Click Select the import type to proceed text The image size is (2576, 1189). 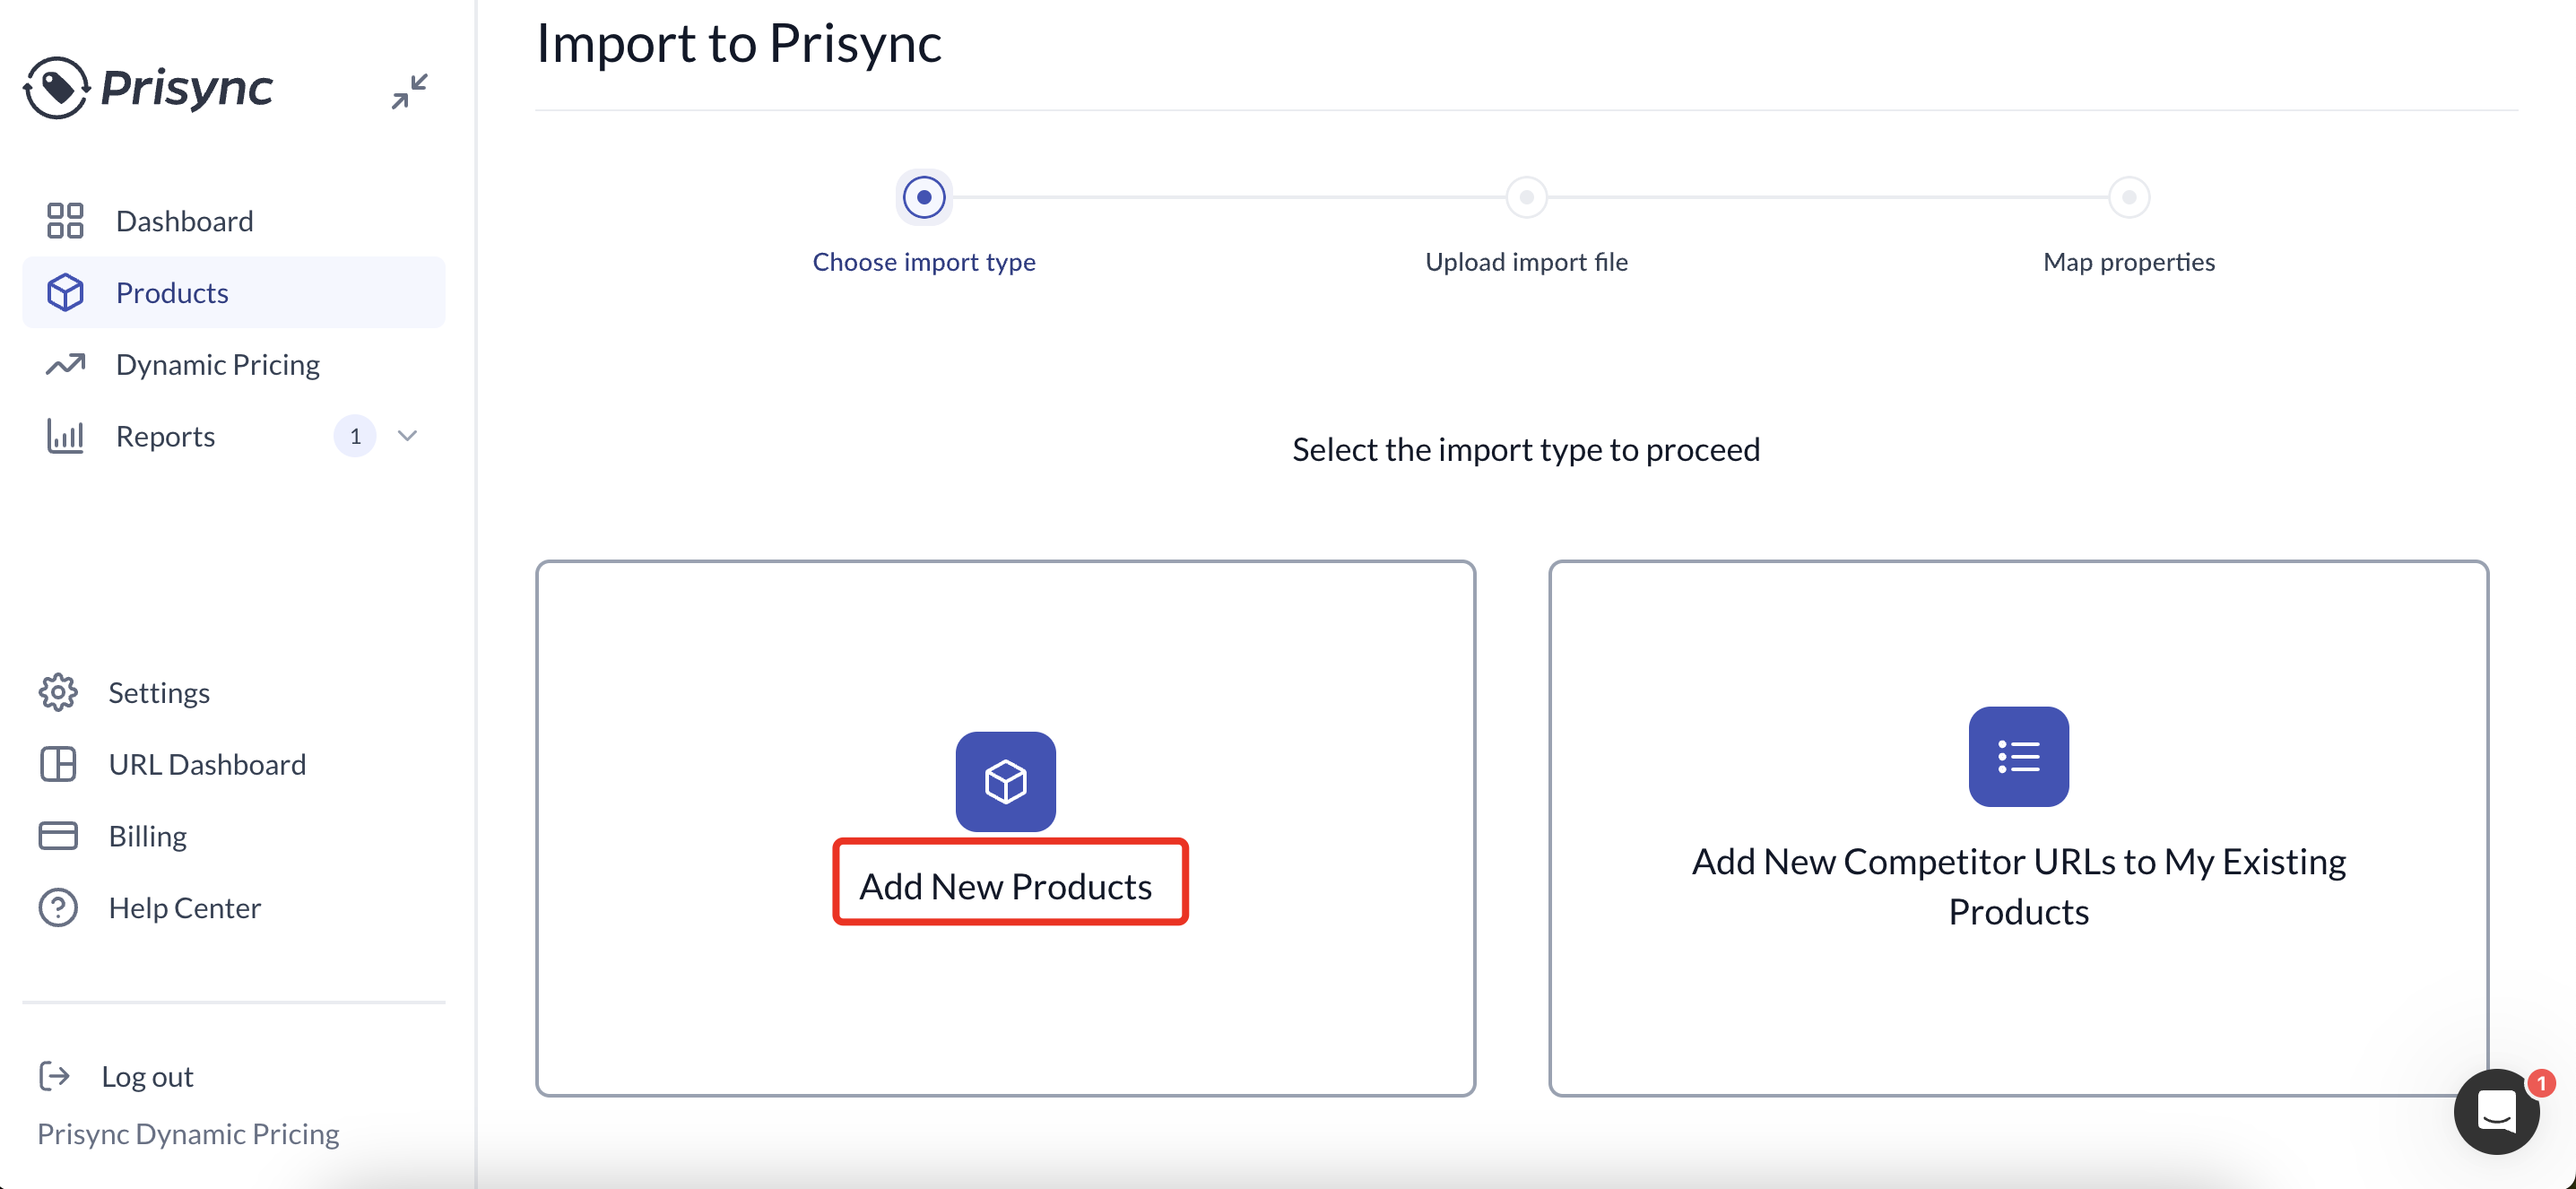click(x=1526, y=450)
